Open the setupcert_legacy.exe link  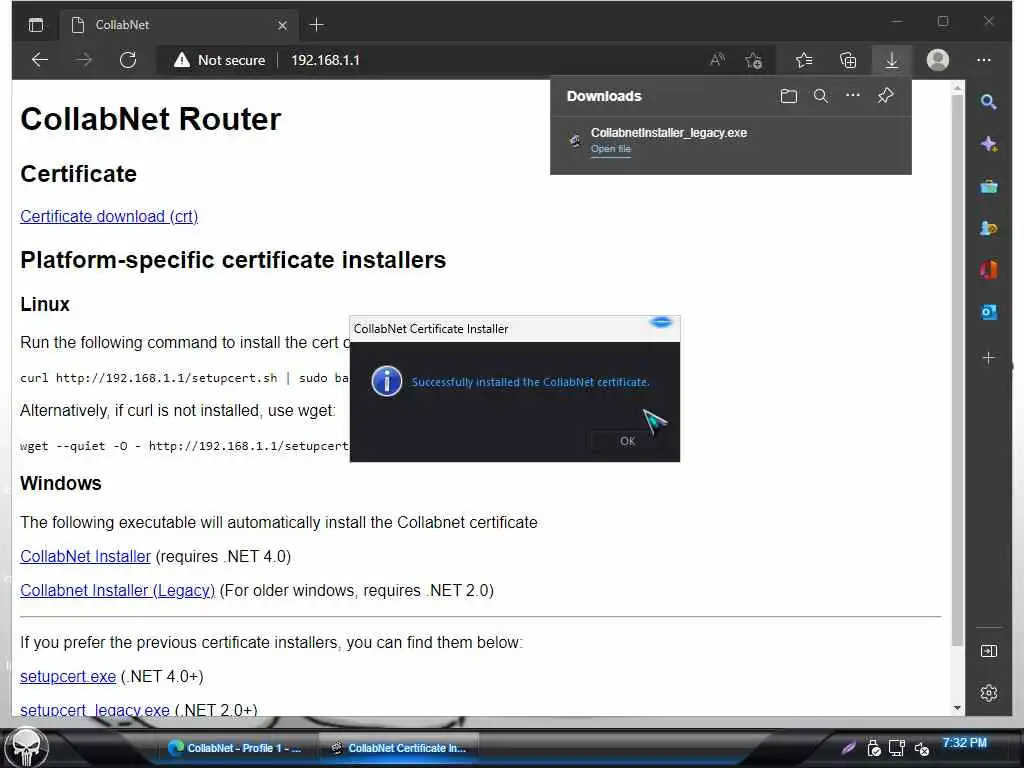pos(95,710)
